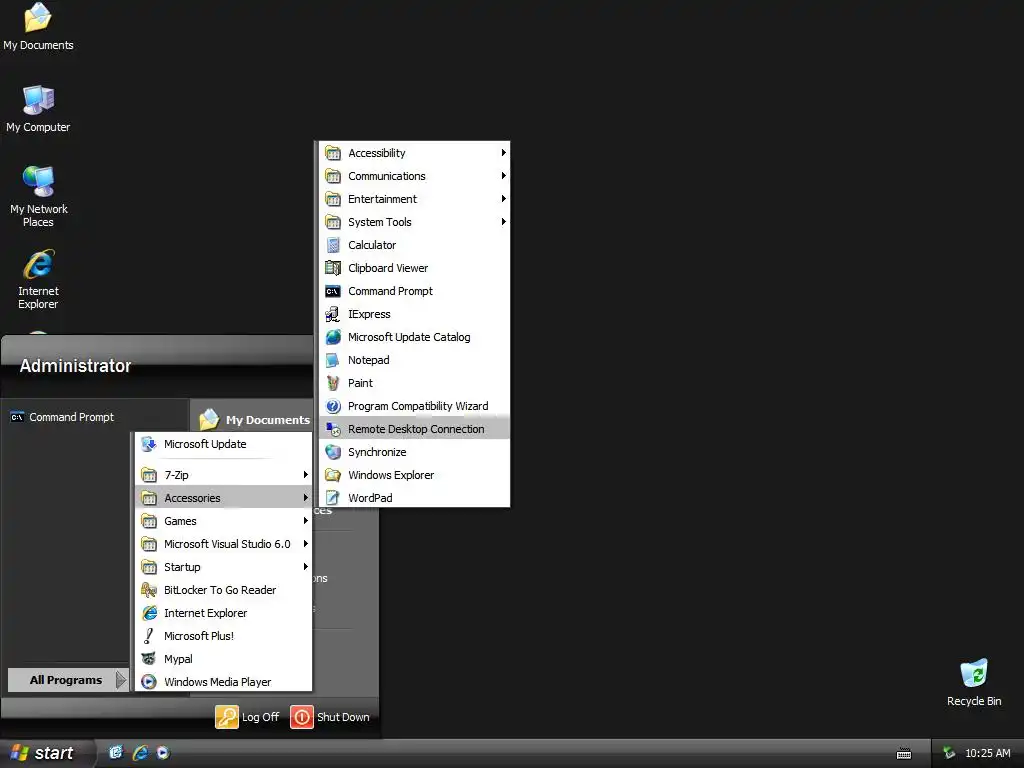Click the WordPad icon

click(333, 498)
